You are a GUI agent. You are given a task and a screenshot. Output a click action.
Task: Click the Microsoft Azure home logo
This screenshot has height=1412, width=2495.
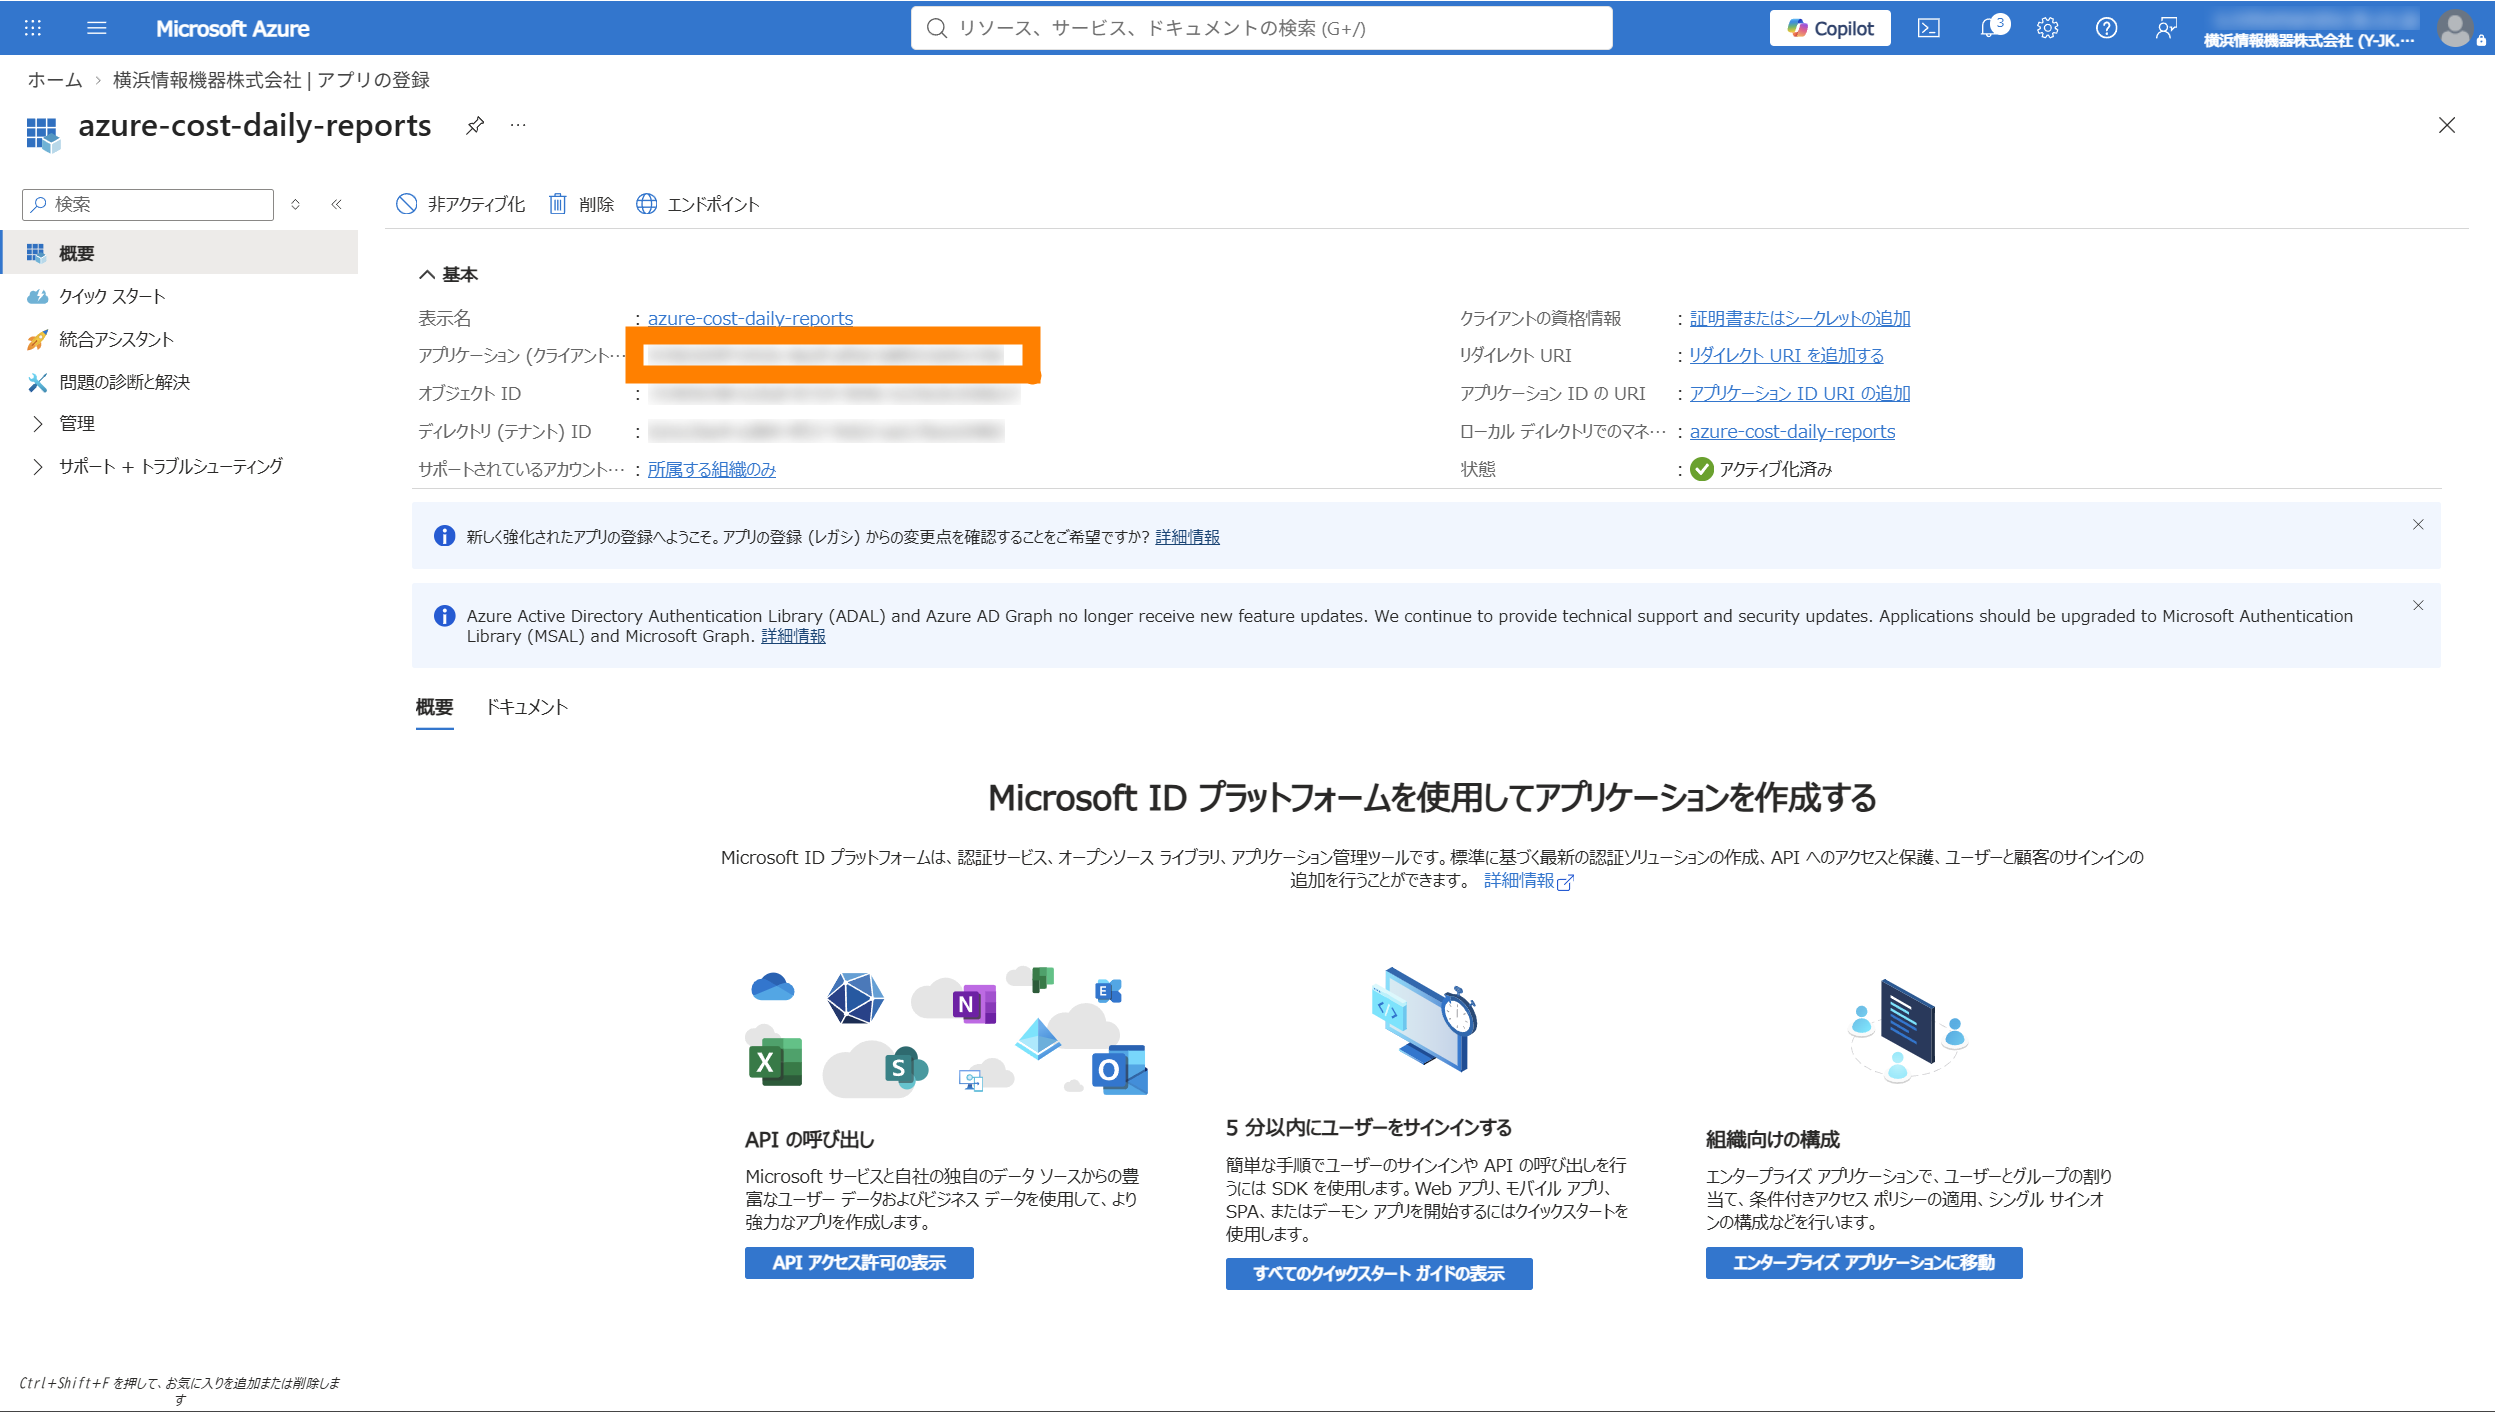pos(232,28)
